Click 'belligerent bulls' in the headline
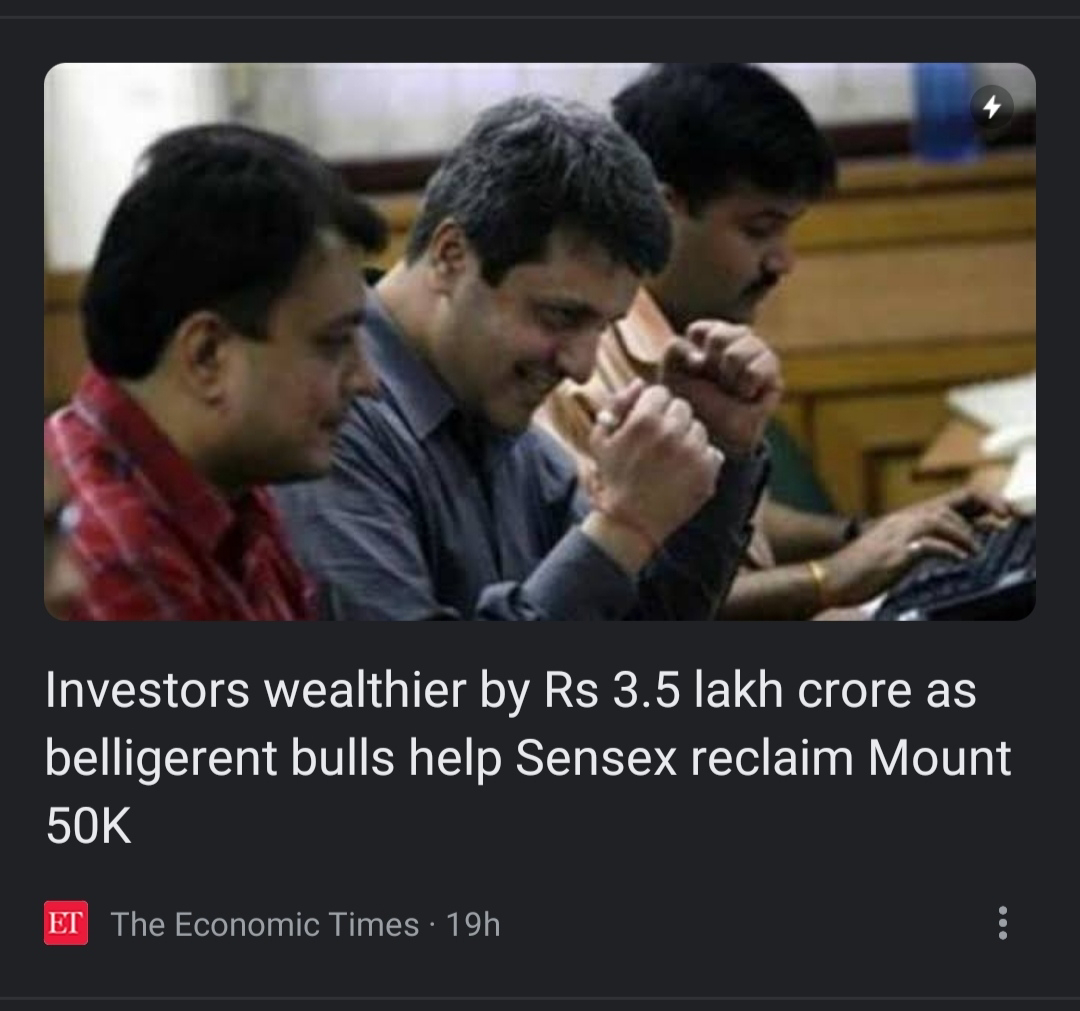The image size is (1080, 1011). click(220, 758)
